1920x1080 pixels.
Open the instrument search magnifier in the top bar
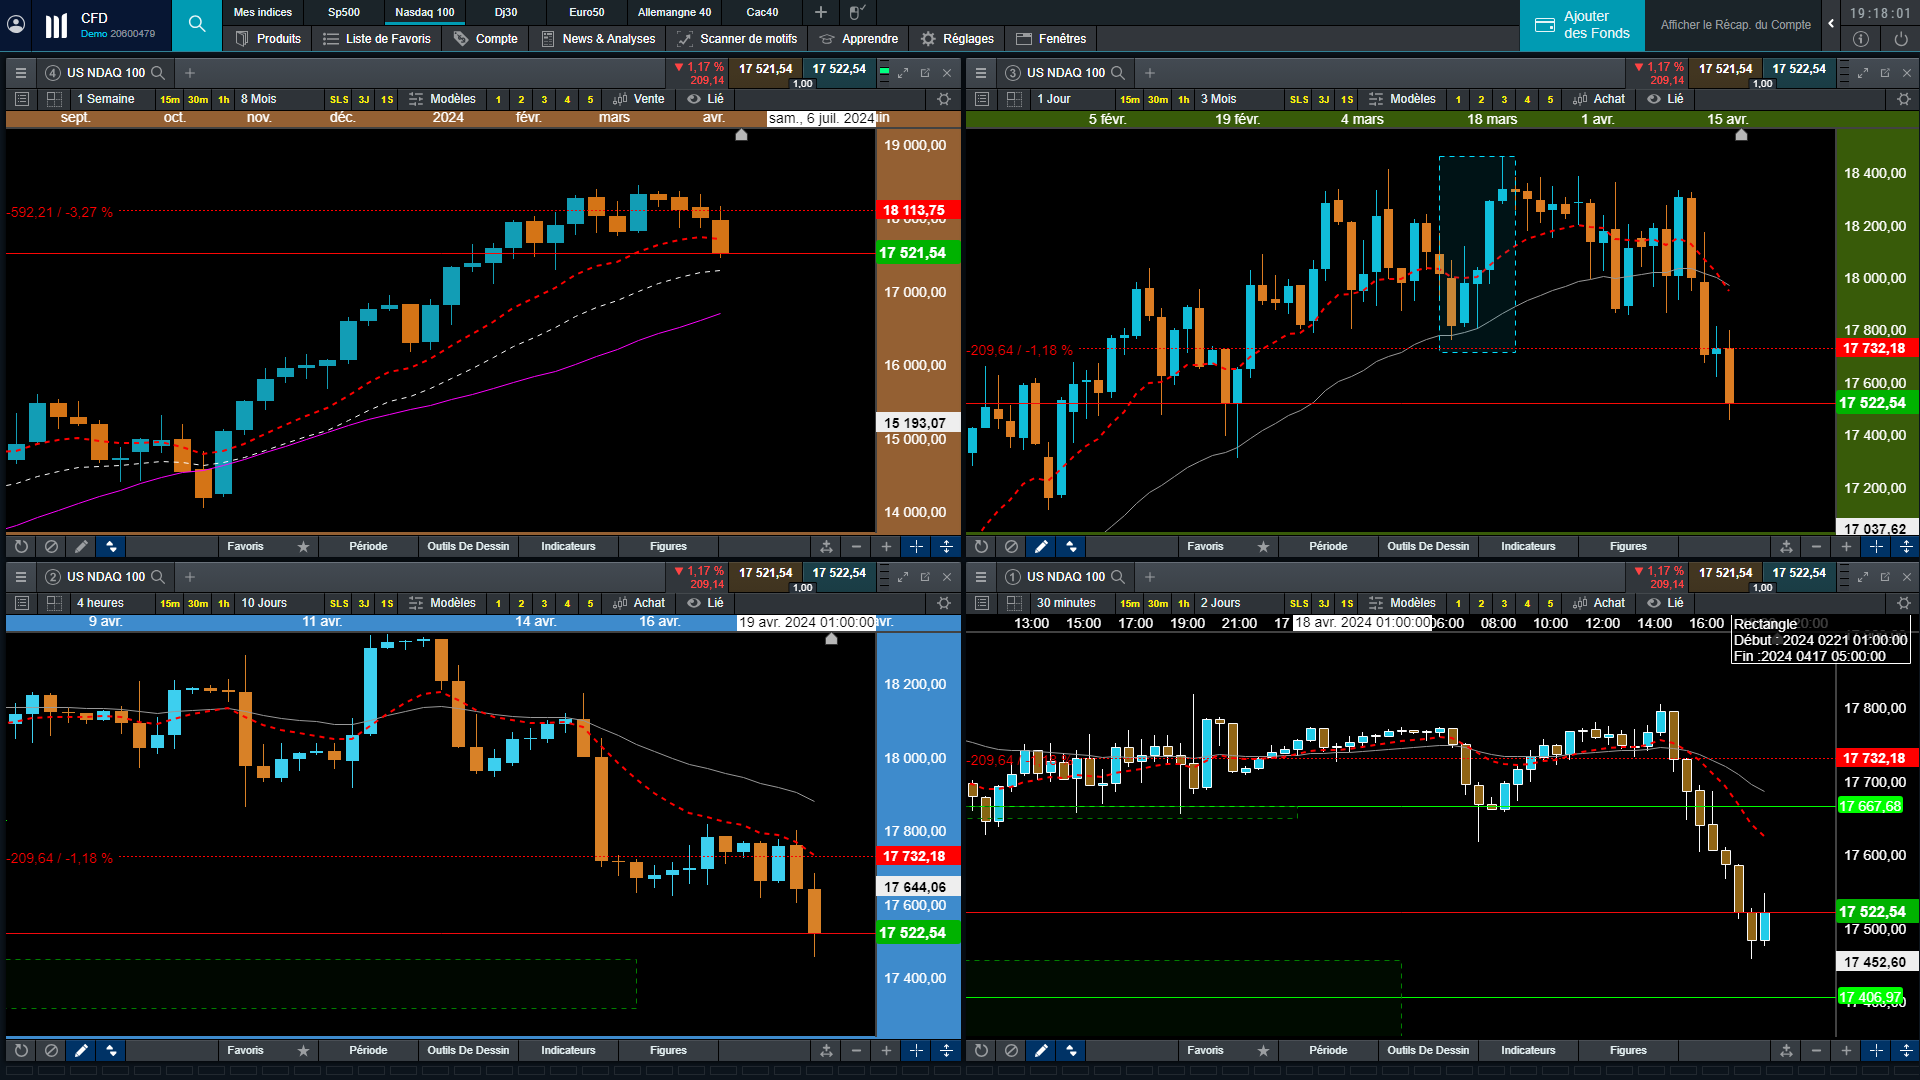[x=197, y=24]
